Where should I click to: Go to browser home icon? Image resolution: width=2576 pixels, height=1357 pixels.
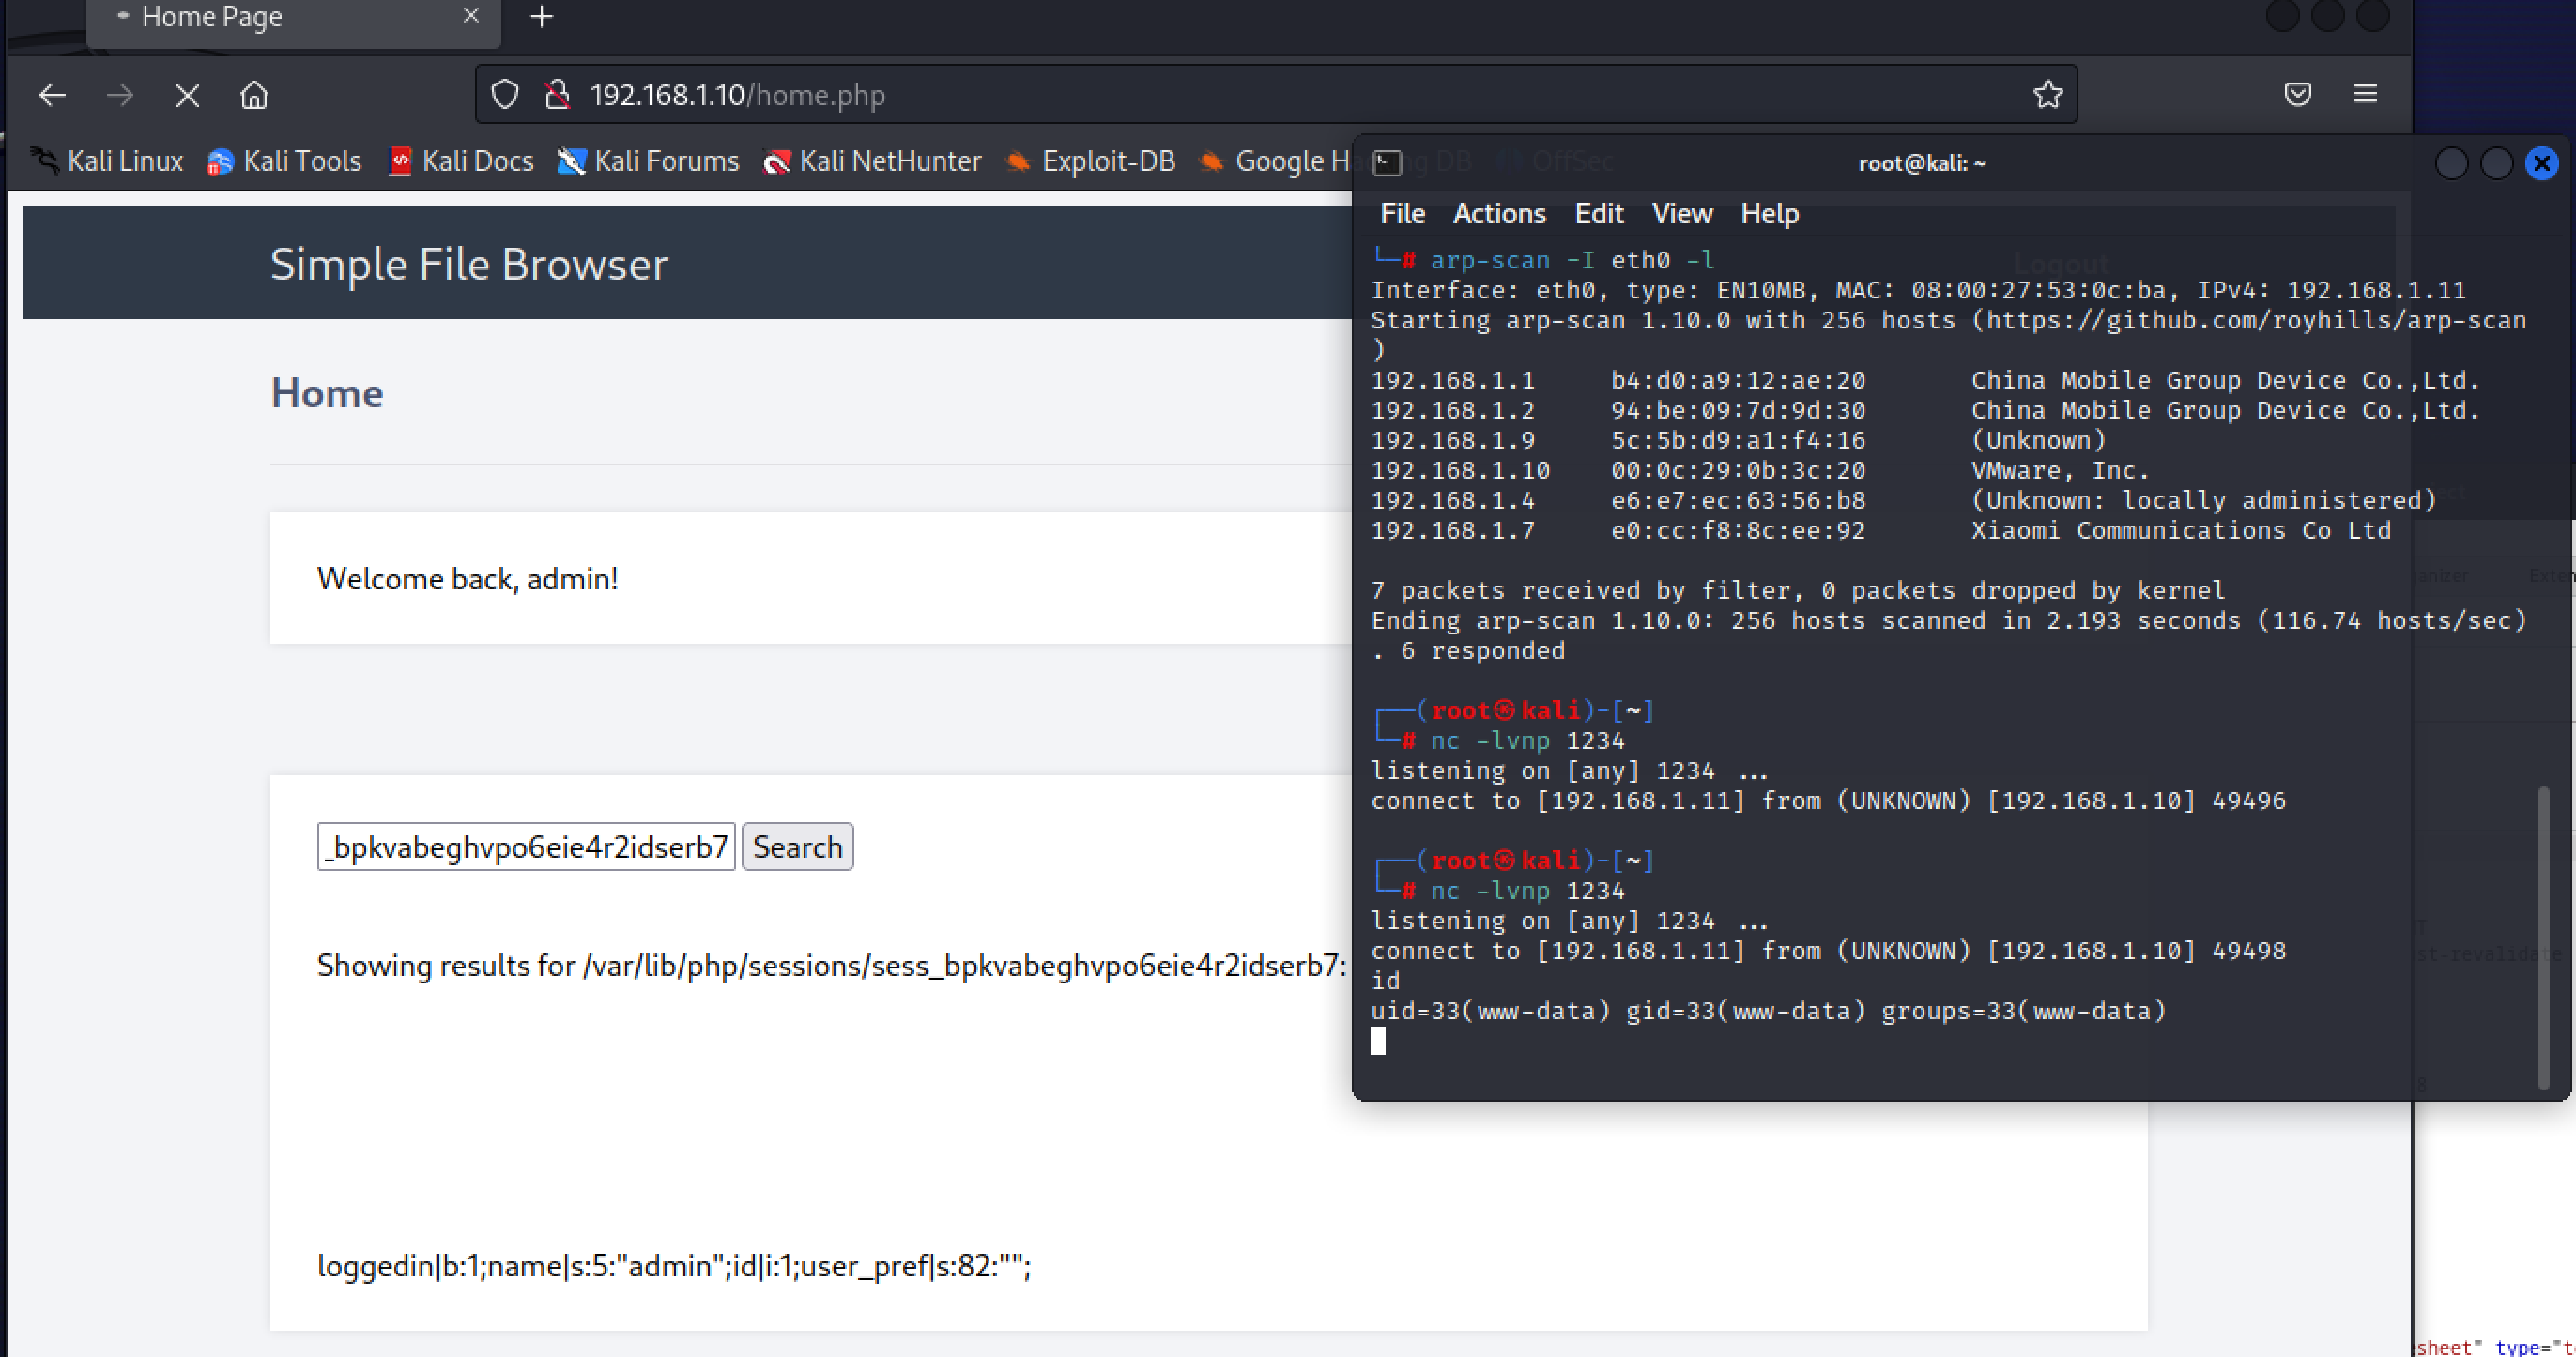click(254, 95)
